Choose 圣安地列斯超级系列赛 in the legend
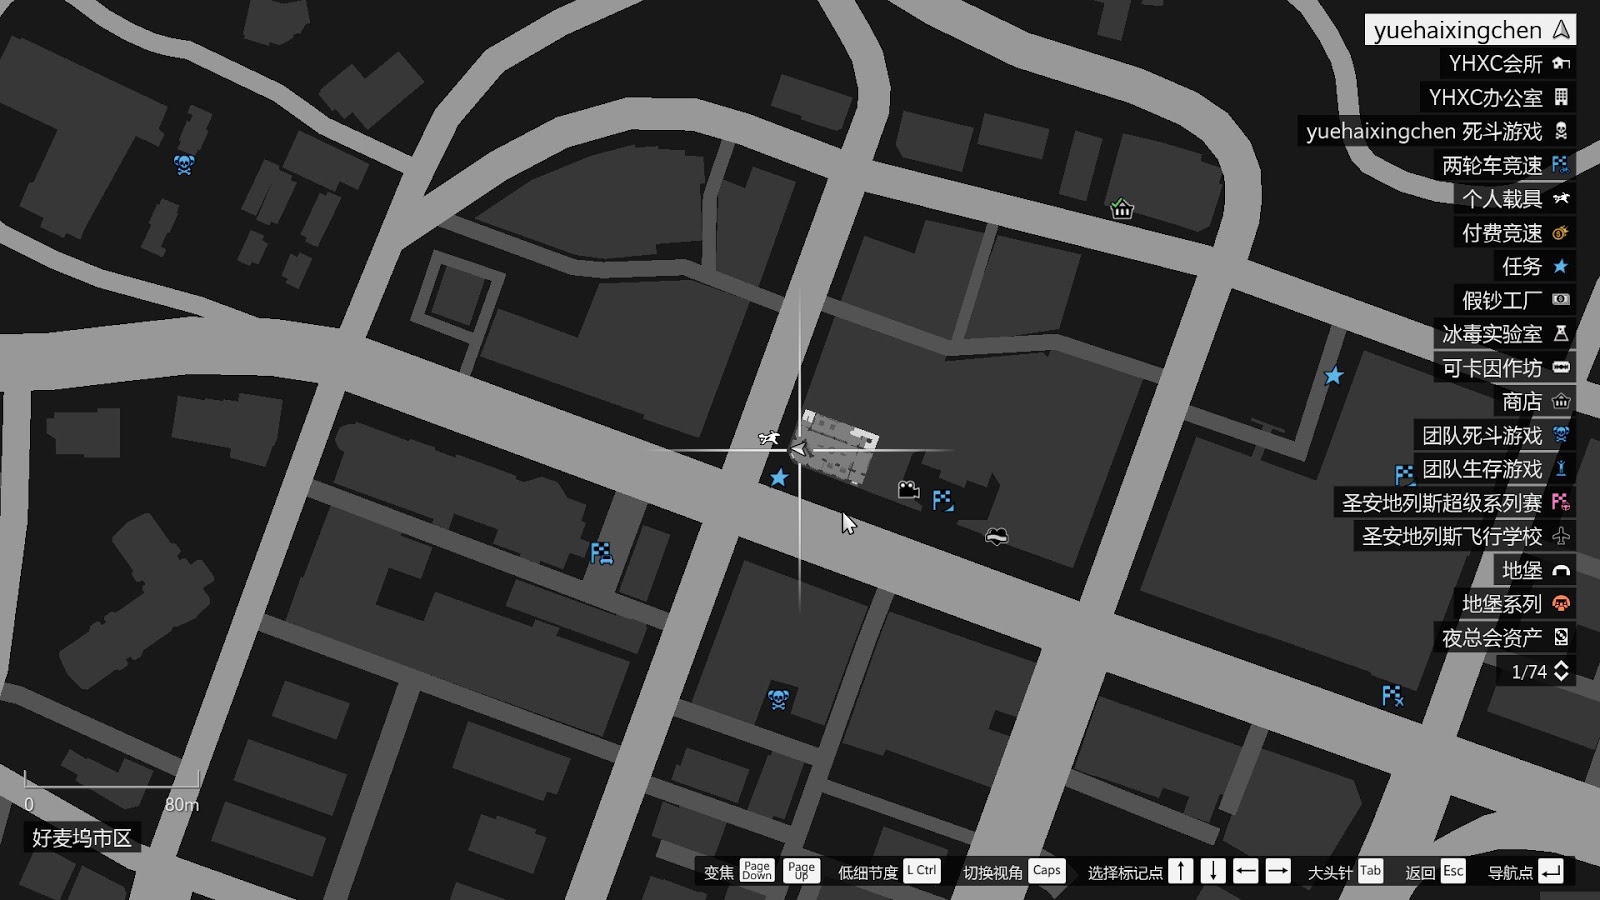1600x900 pixels. pyautogui.click(x=1455, y=503)
